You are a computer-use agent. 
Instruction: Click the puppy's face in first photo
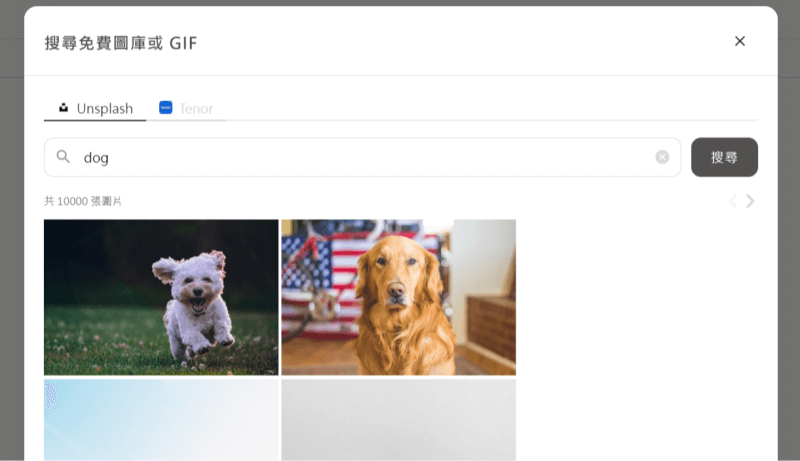click(x=194, y=286)
